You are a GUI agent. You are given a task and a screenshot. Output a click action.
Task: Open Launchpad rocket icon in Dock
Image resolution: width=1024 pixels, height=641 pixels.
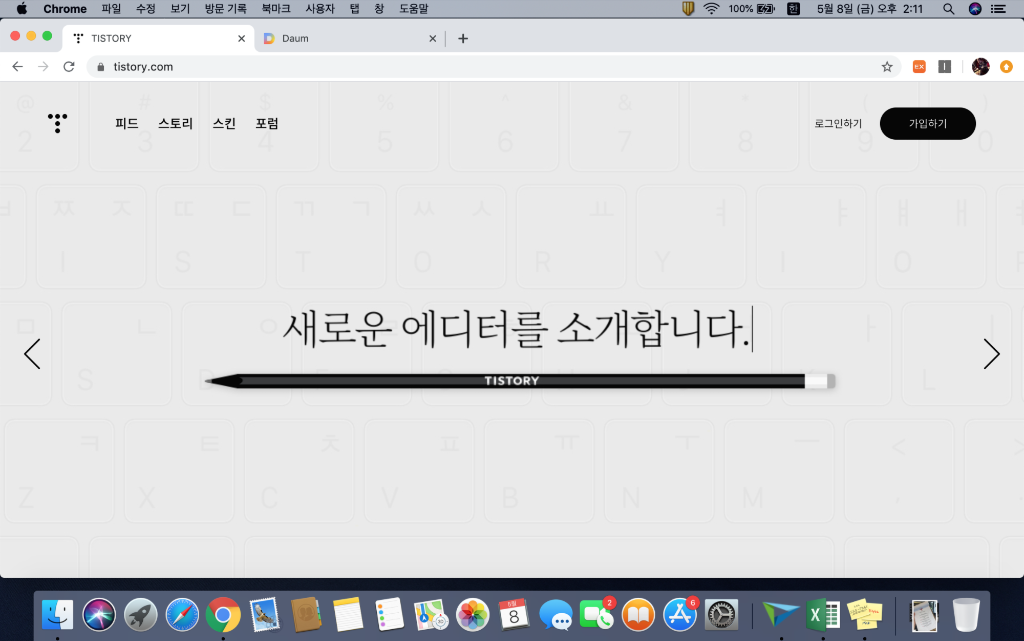click(140, 615)
